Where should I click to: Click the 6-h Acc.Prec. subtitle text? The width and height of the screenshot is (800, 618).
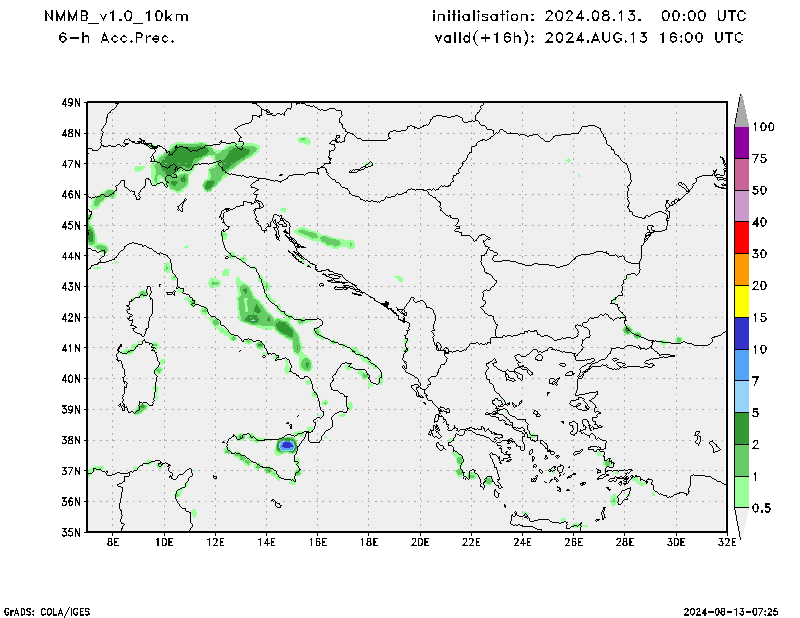[x=117, y=38]
